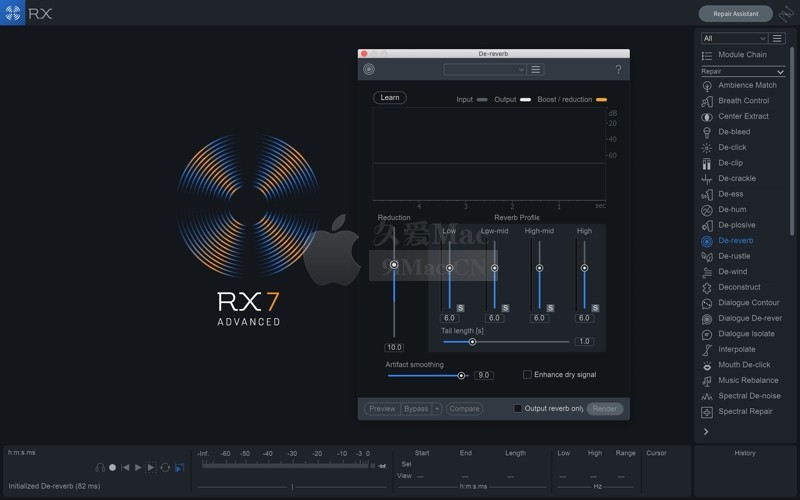The image size is (800, 500).
Task: Open the Music Rebalance module icon
Action: pos(707,382)
